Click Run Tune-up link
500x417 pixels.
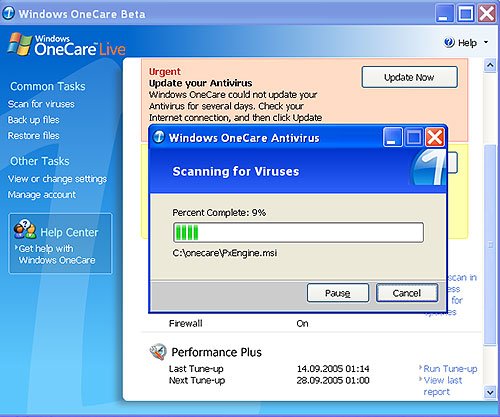click(450, 369)
